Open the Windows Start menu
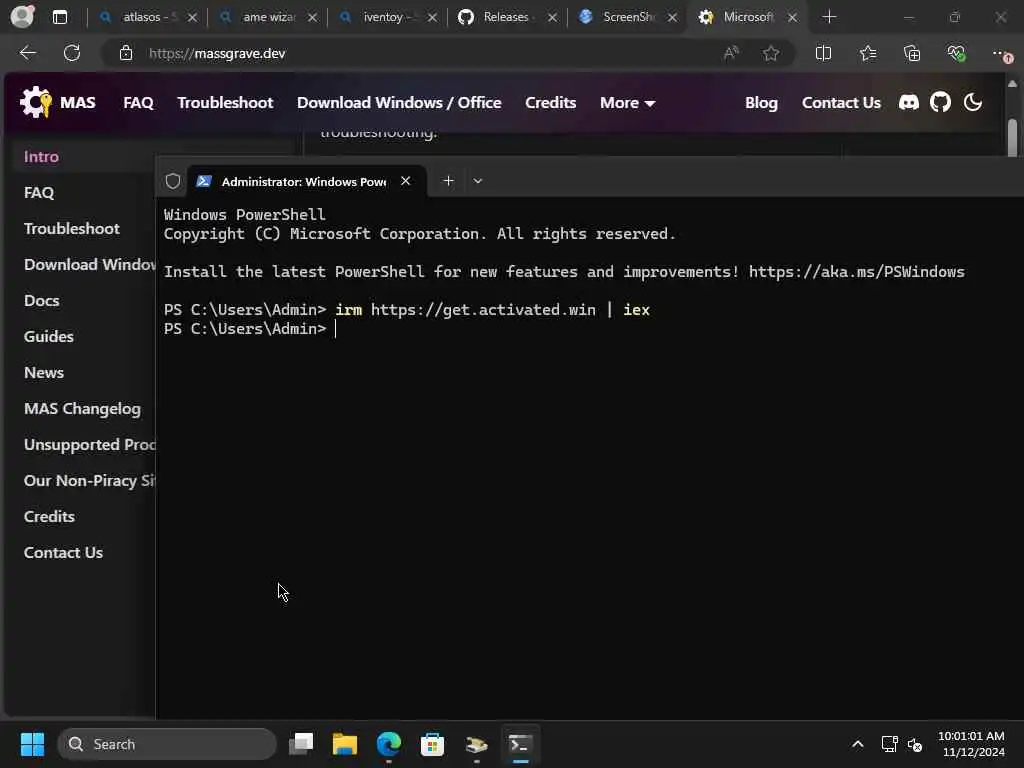This screenshot has width=1024, height=768. point(32,744)
